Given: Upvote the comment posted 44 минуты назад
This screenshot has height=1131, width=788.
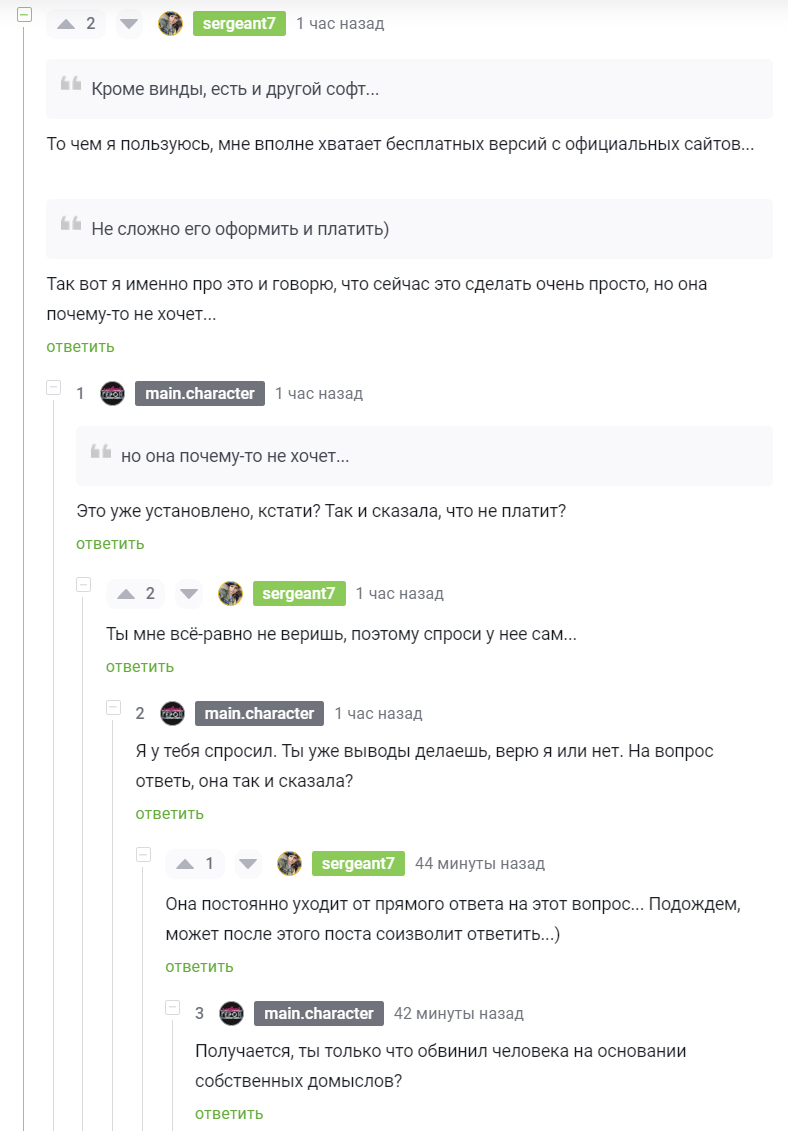Looking at the screenshot, I should [185, 863].
